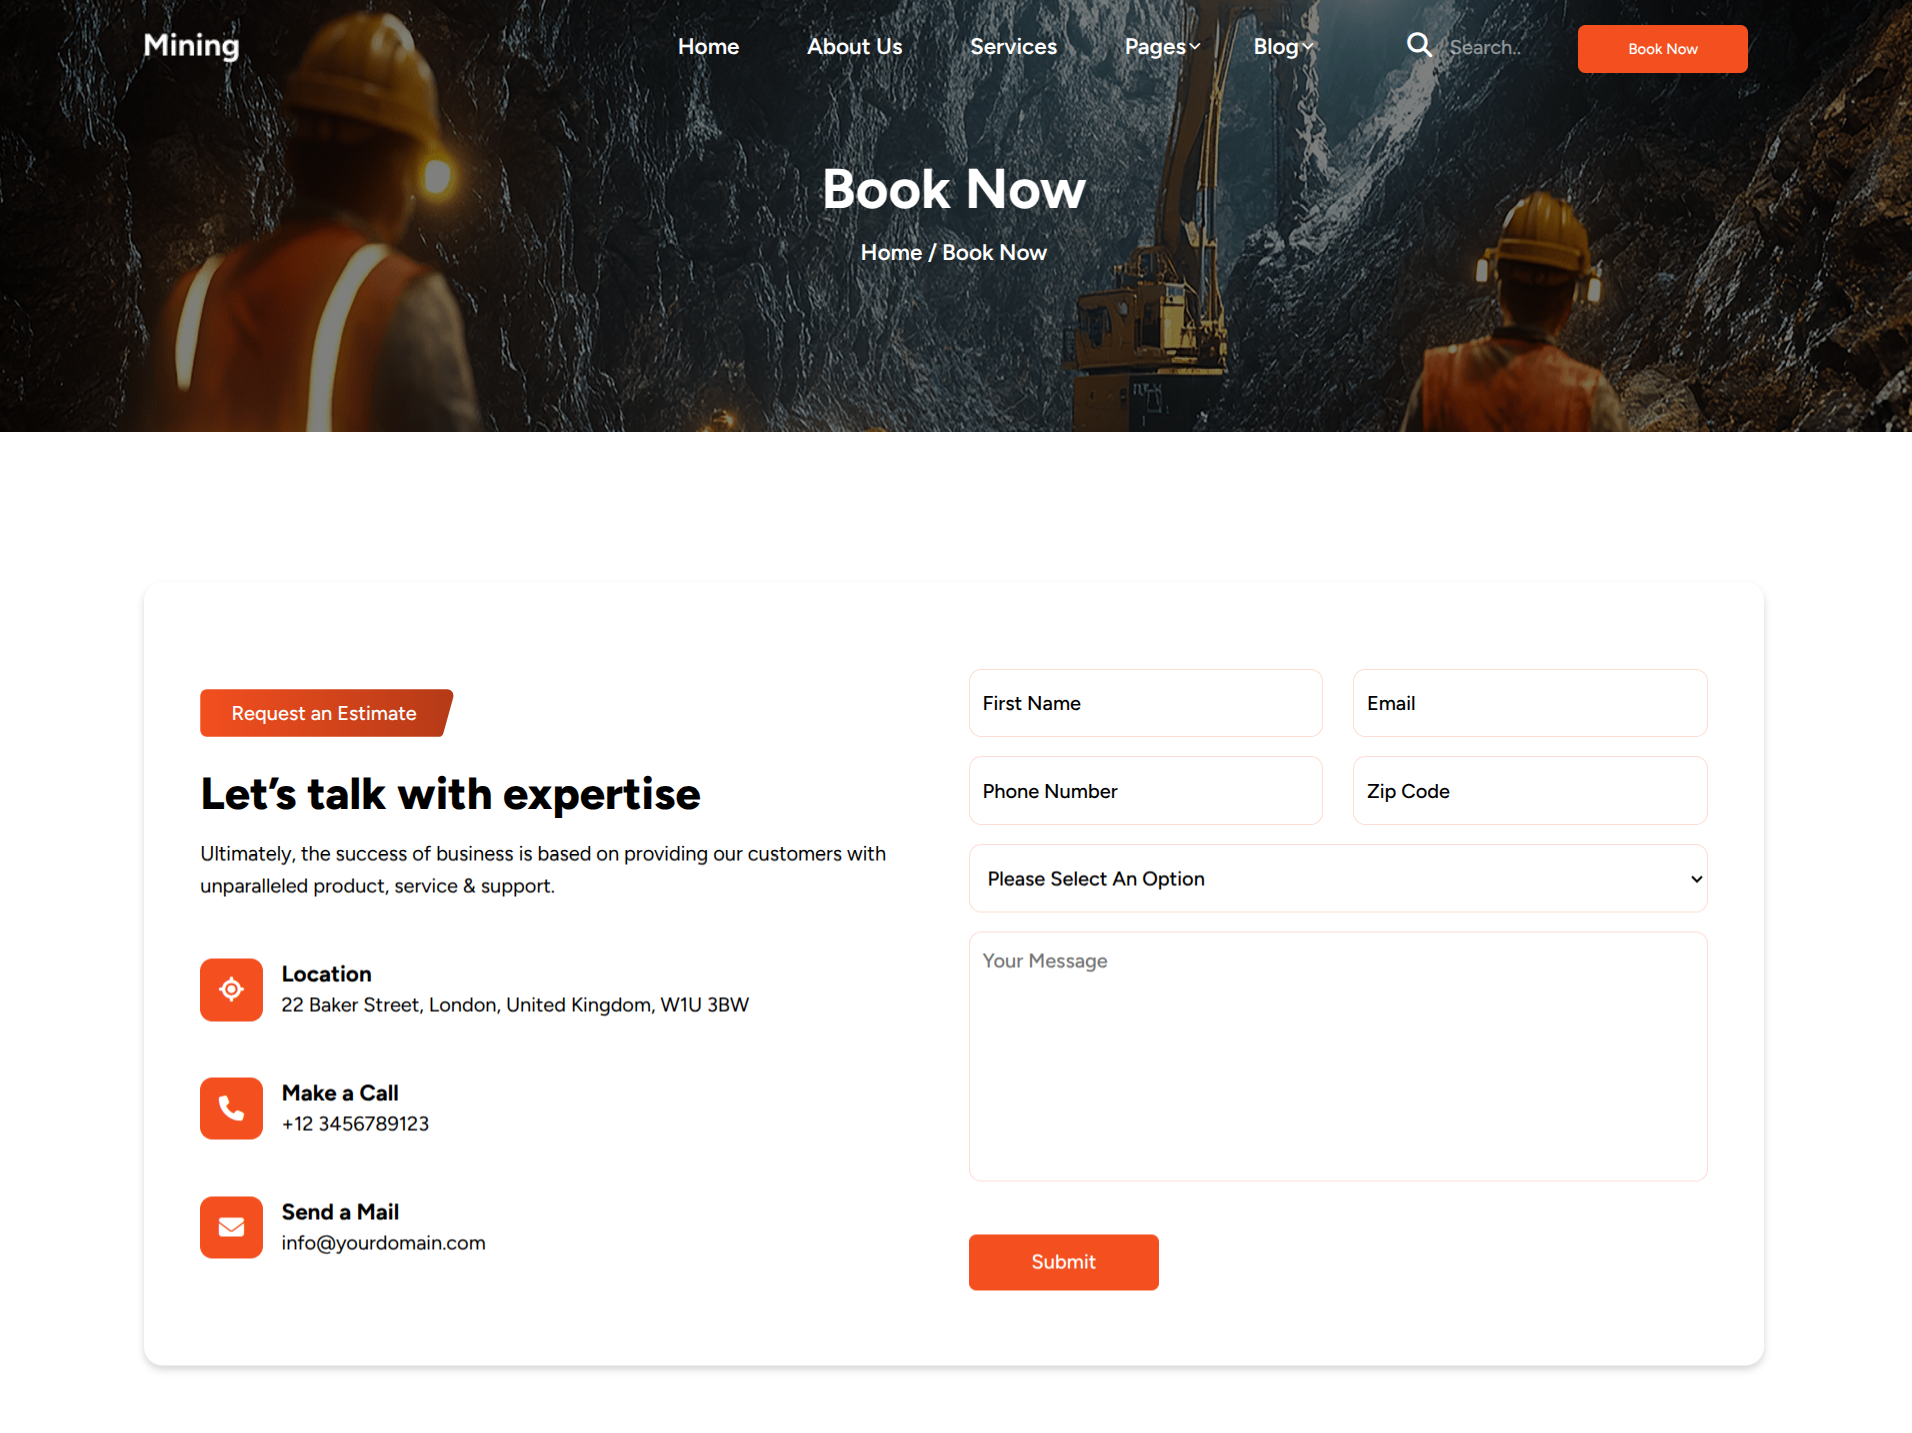The height and width of the screenshot is (1433, 1912).
Task: Focus the First Name field
Action: 1145,703
